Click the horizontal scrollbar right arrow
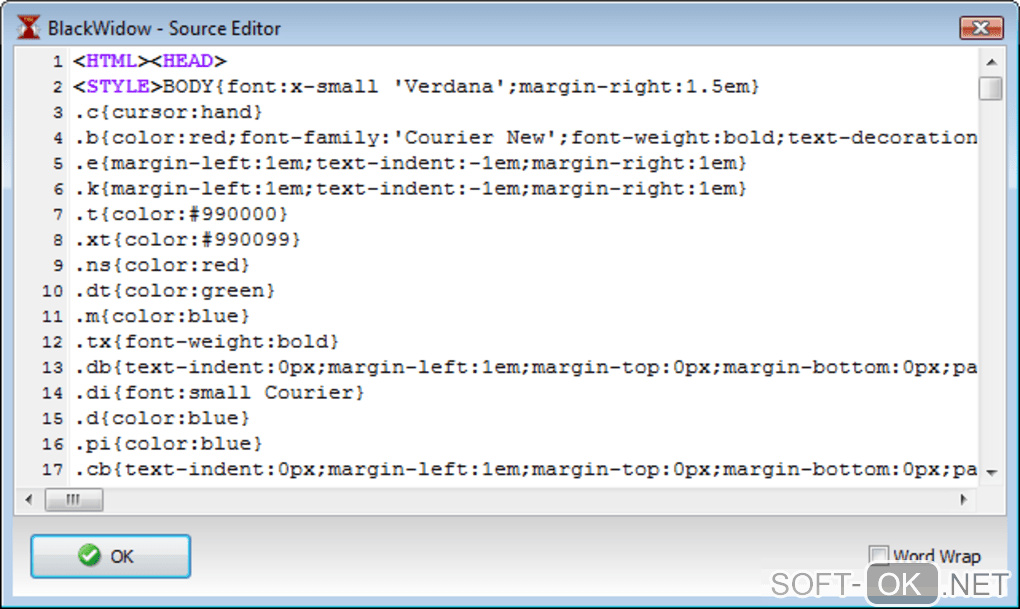Screen dimensions: 1020x609 coord(963,499)
